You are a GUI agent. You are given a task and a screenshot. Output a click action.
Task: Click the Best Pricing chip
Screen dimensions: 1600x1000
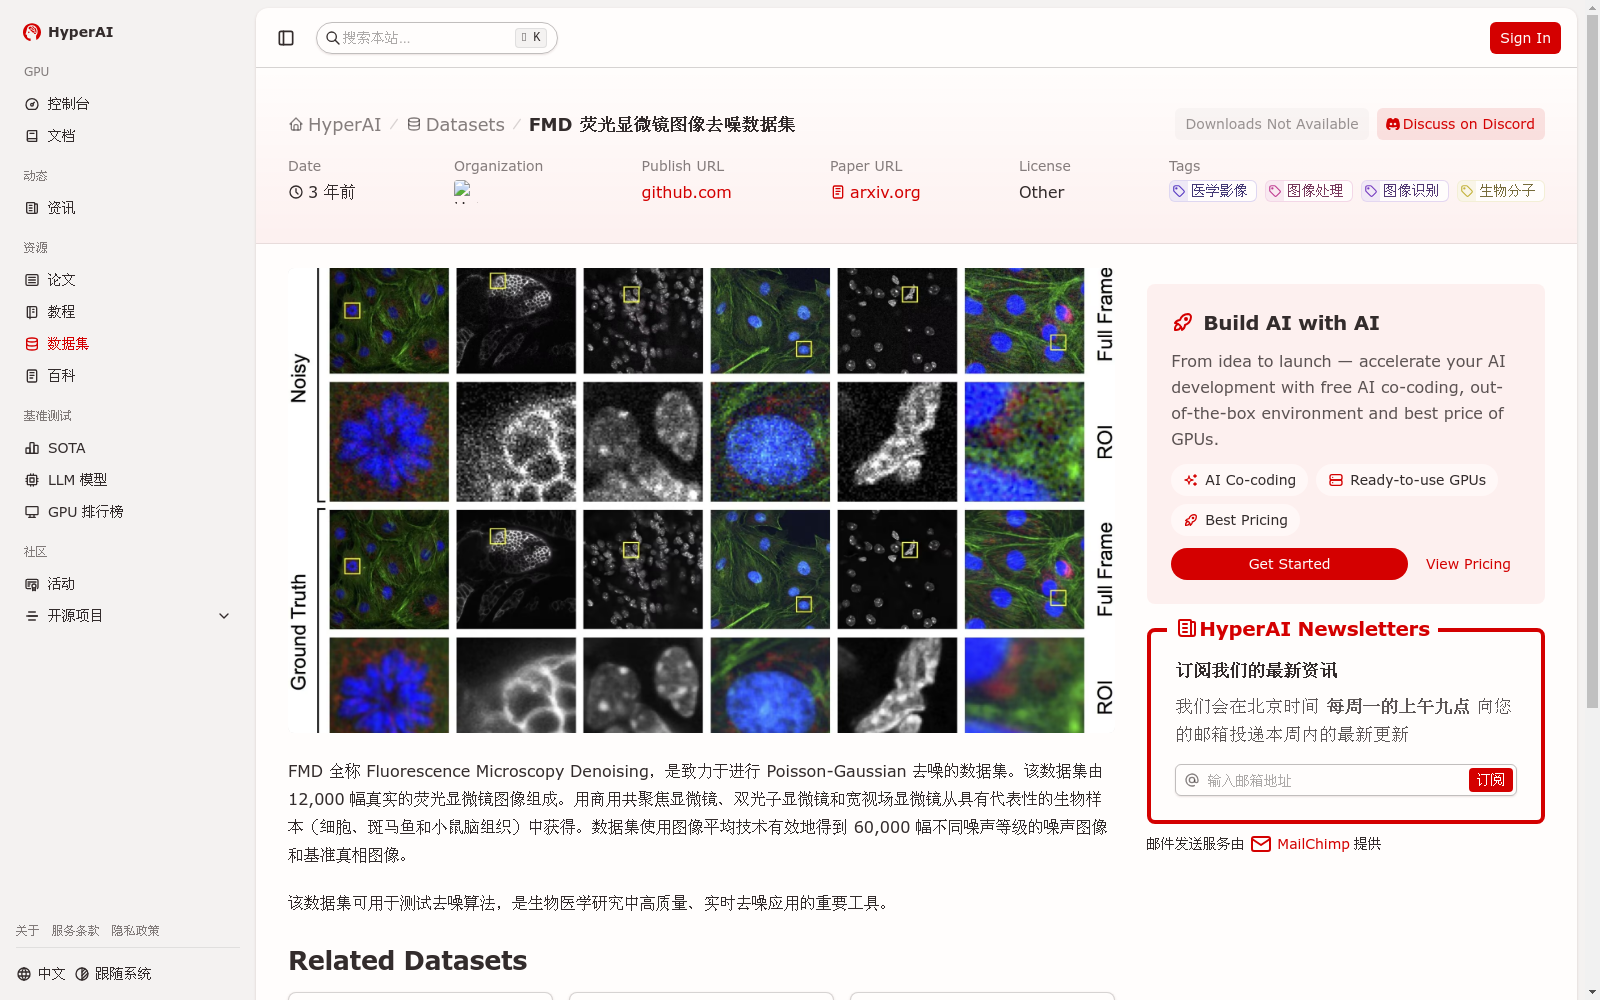click(1236, 520)
